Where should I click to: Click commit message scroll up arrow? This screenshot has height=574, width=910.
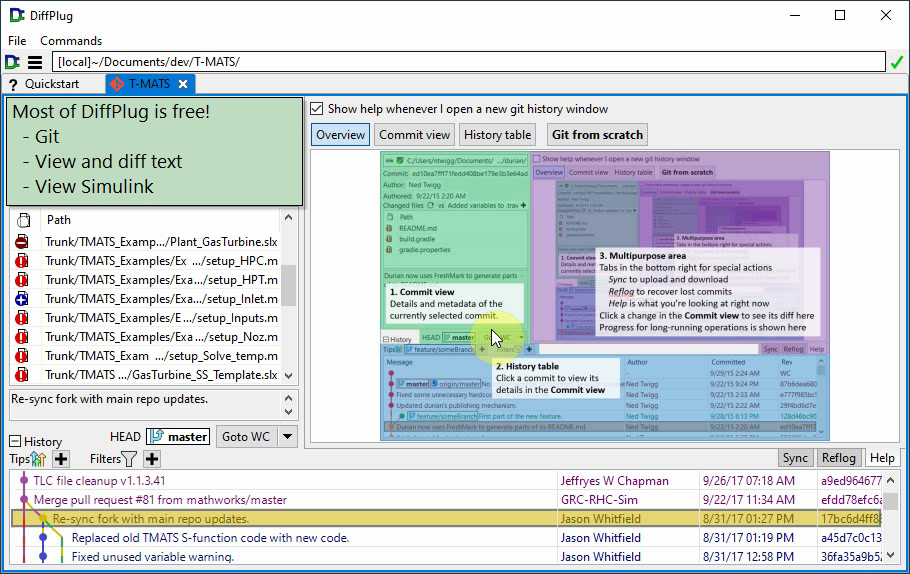pos(288,398)
